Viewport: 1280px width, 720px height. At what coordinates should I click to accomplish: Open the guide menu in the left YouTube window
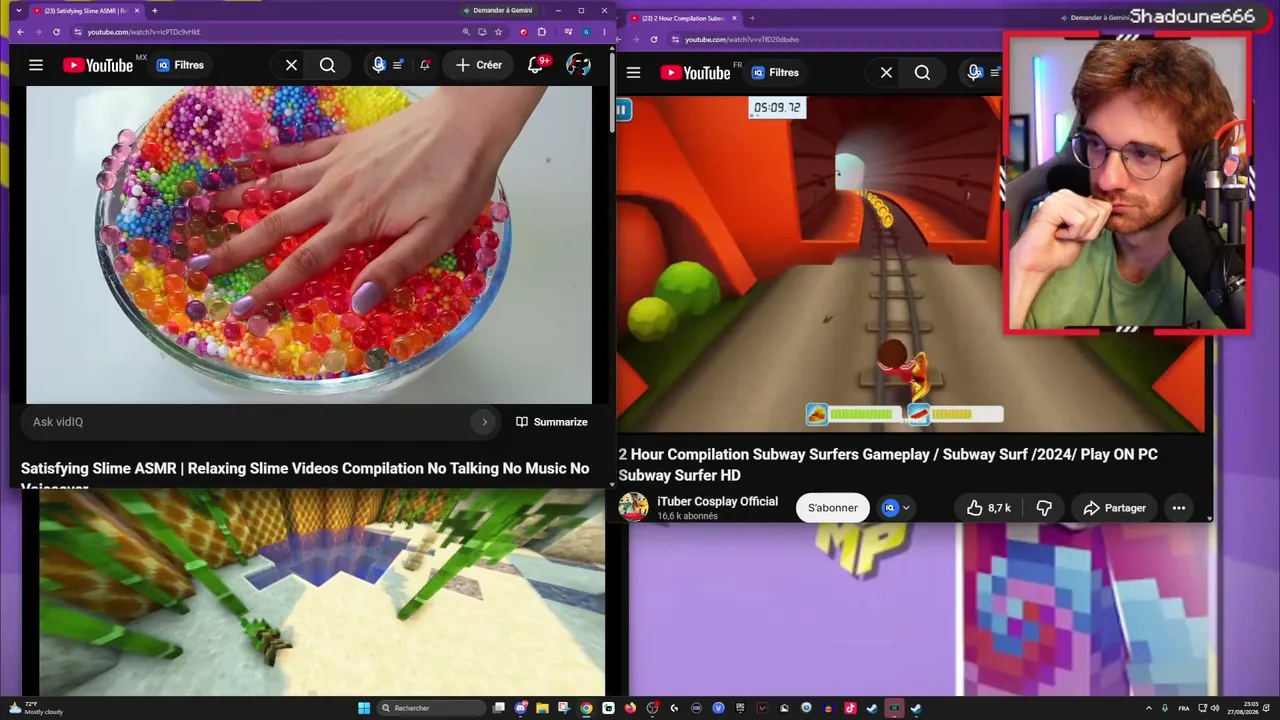tap(36, 65)
